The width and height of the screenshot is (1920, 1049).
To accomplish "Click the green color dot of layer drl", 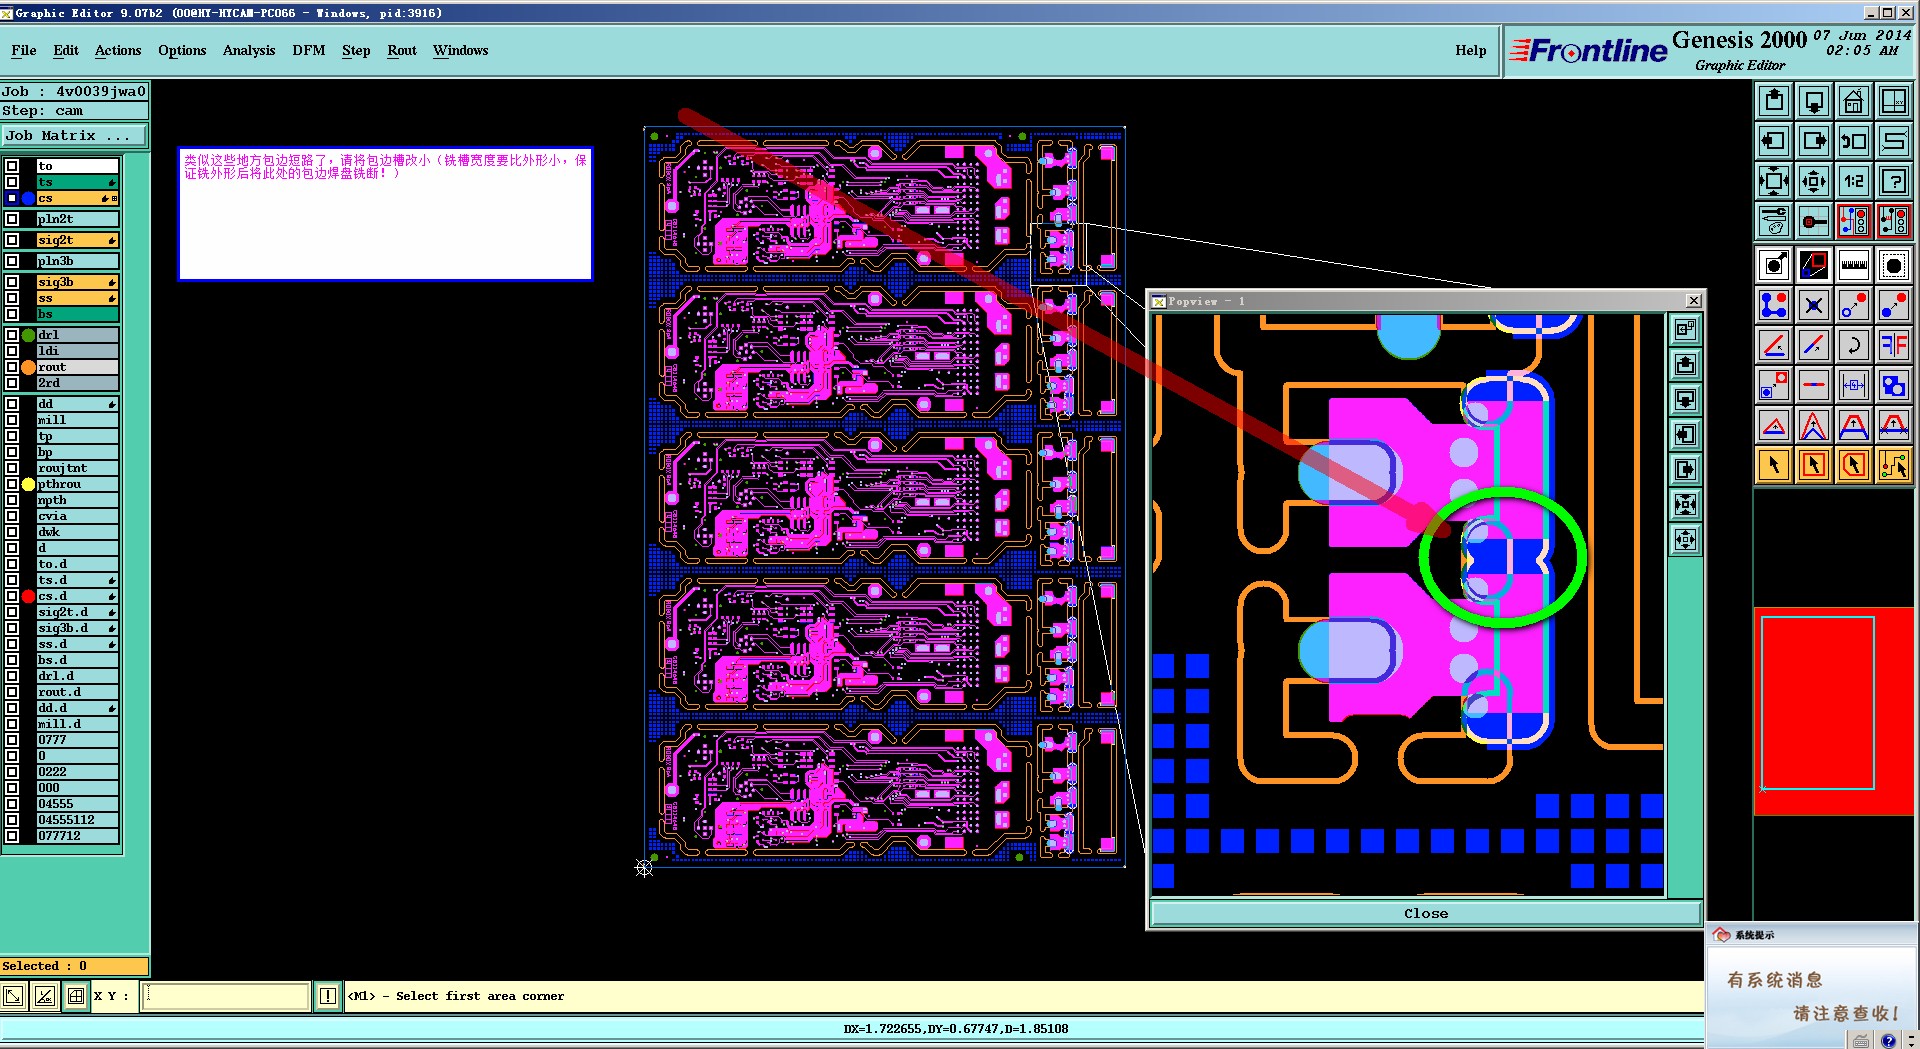I will (29, 335).
